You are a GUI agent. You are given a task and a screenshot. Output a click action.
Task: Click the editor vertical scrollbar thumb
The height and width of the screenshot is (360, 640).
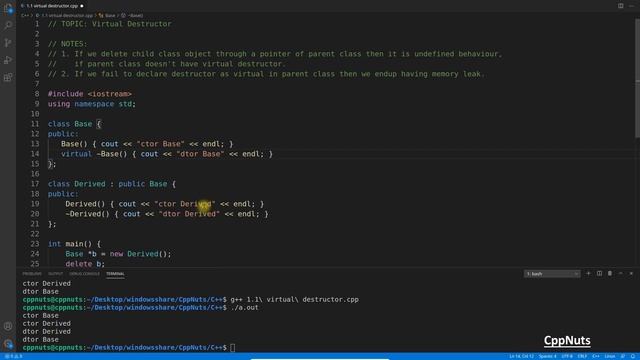click(x=637, y=78)
